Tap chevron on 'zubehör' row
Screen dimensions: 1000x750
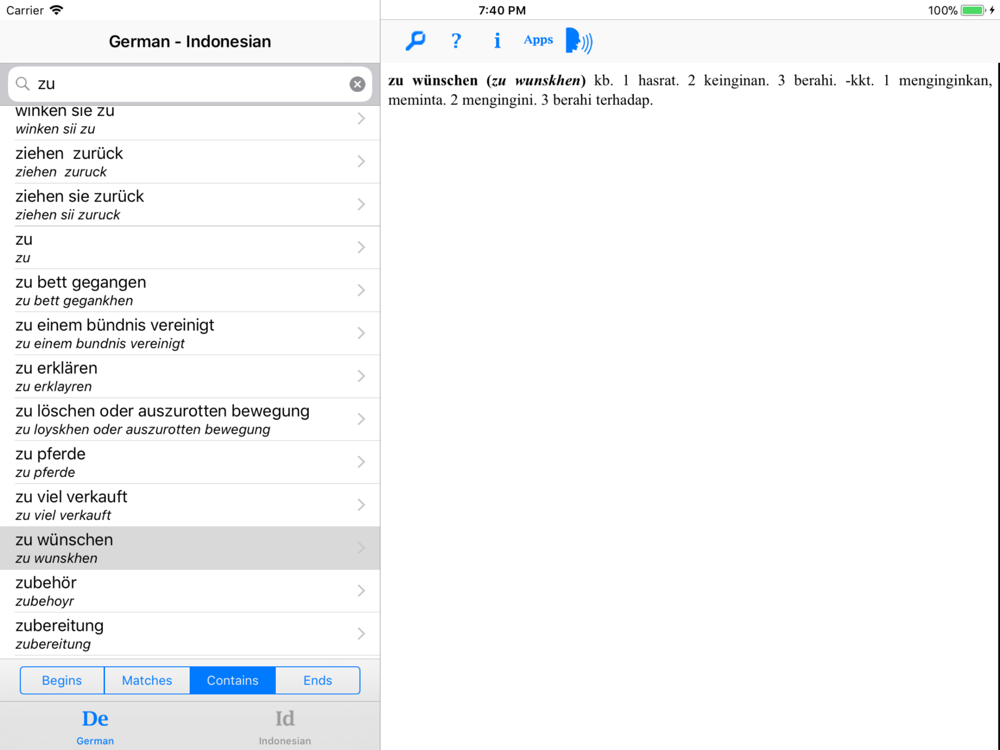click(361, 591)
